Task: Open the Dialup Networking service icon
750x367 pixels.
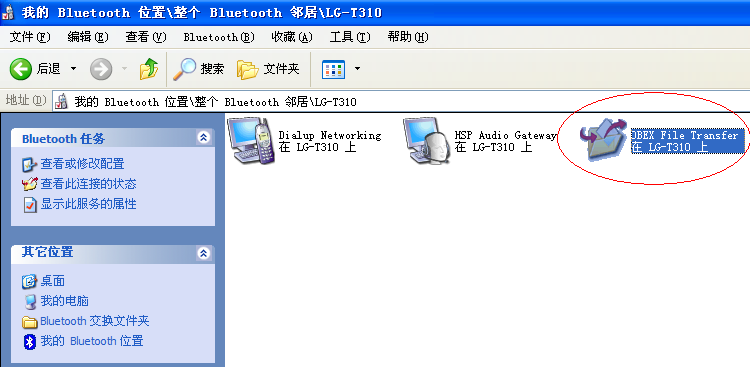Action: click(251, 141)
